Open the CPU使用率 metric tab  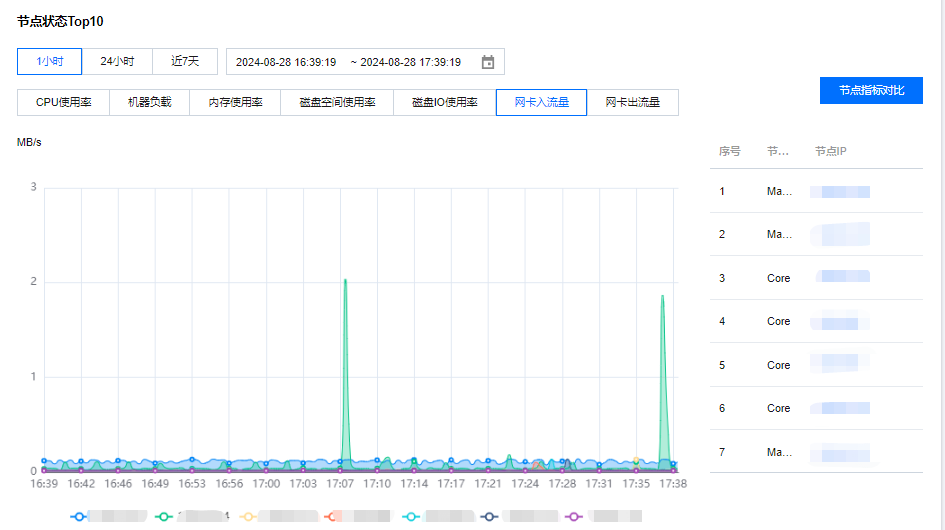(64, 102)
